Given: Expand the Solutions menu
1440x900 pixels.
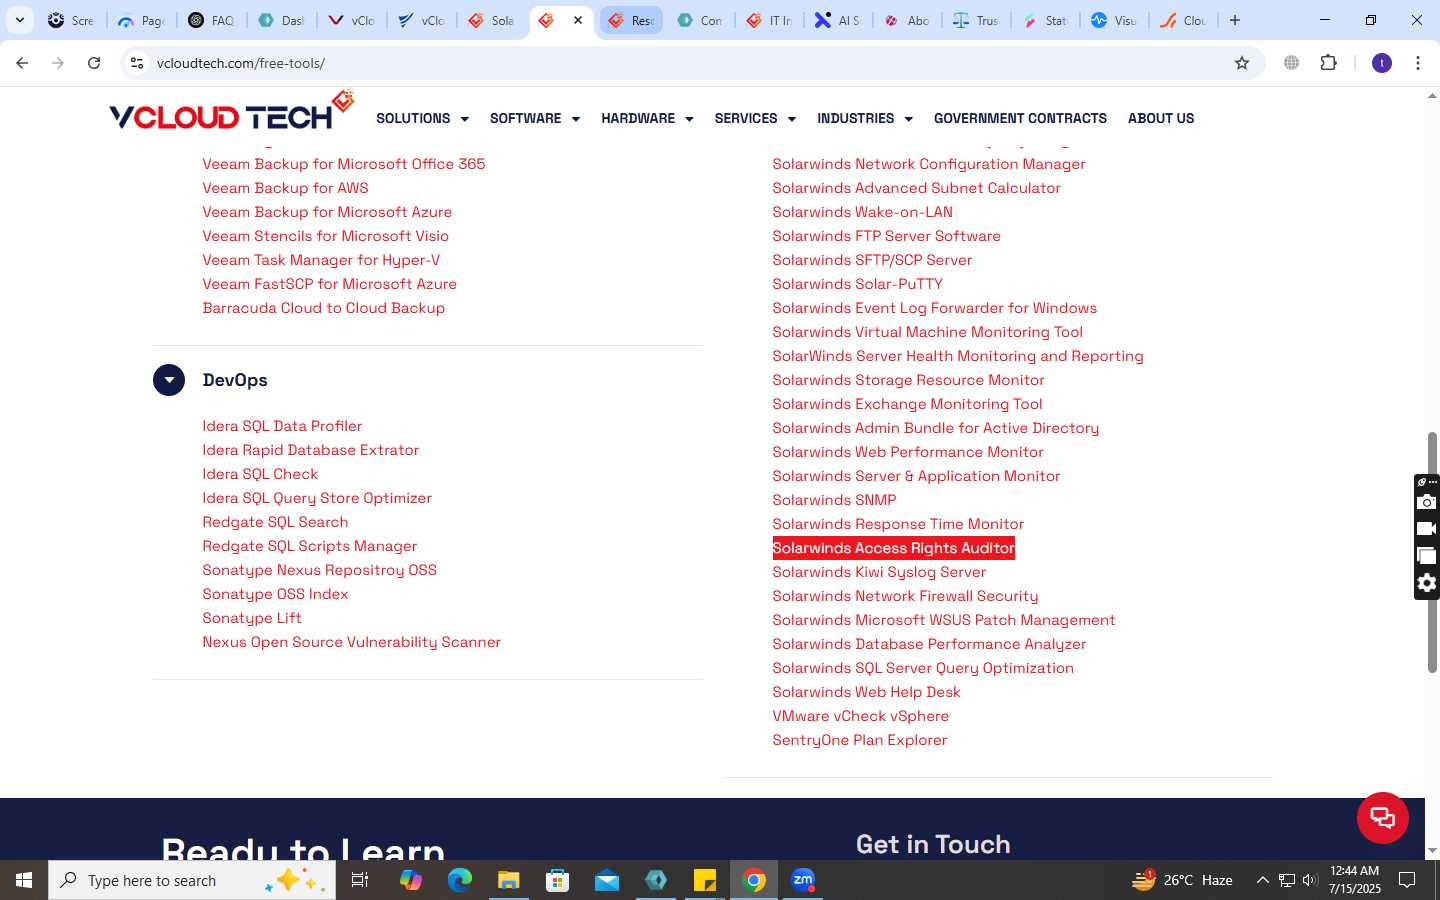Looking at the screenshot, I should (422, 118).
